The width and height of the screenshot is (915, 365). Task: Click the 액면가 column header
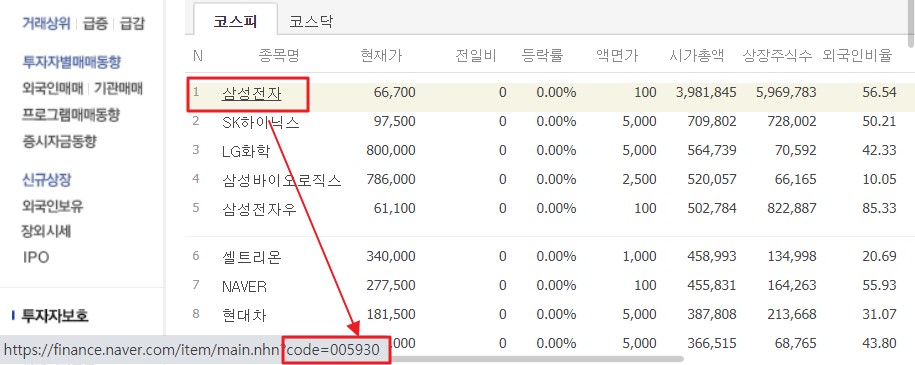(x=617, y=56)
